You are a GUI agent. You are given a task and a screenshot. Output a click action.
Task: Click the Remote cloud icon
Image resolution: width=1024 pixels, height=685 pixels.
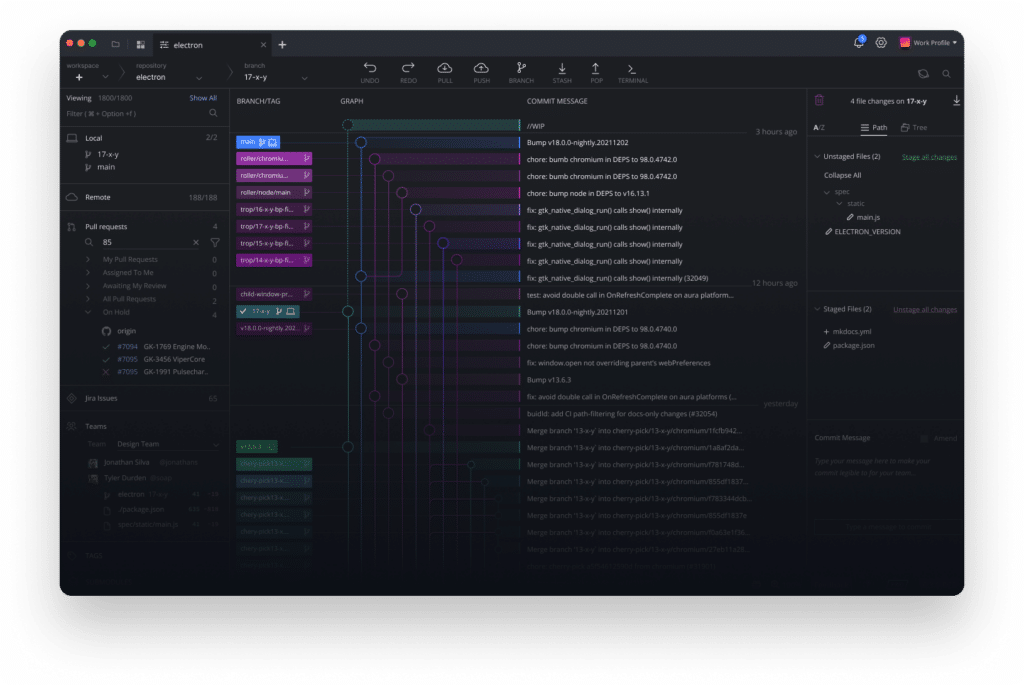[x=72, y=197]
